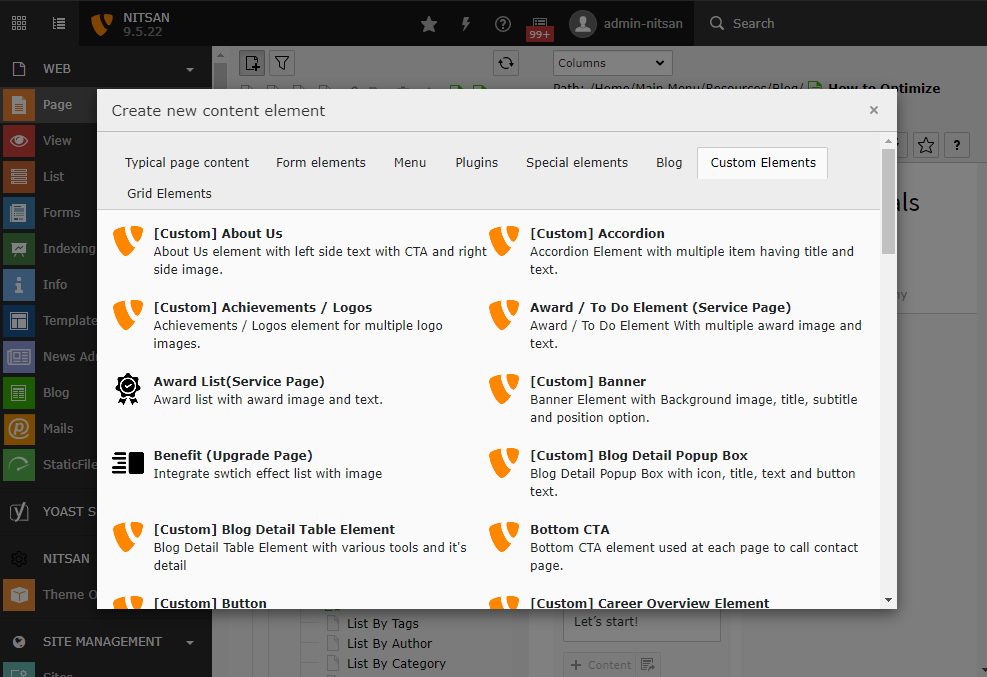Click the bookmark star button behind dialog
This screenshot has height=677, width=987.
click(x=925, y=145)
